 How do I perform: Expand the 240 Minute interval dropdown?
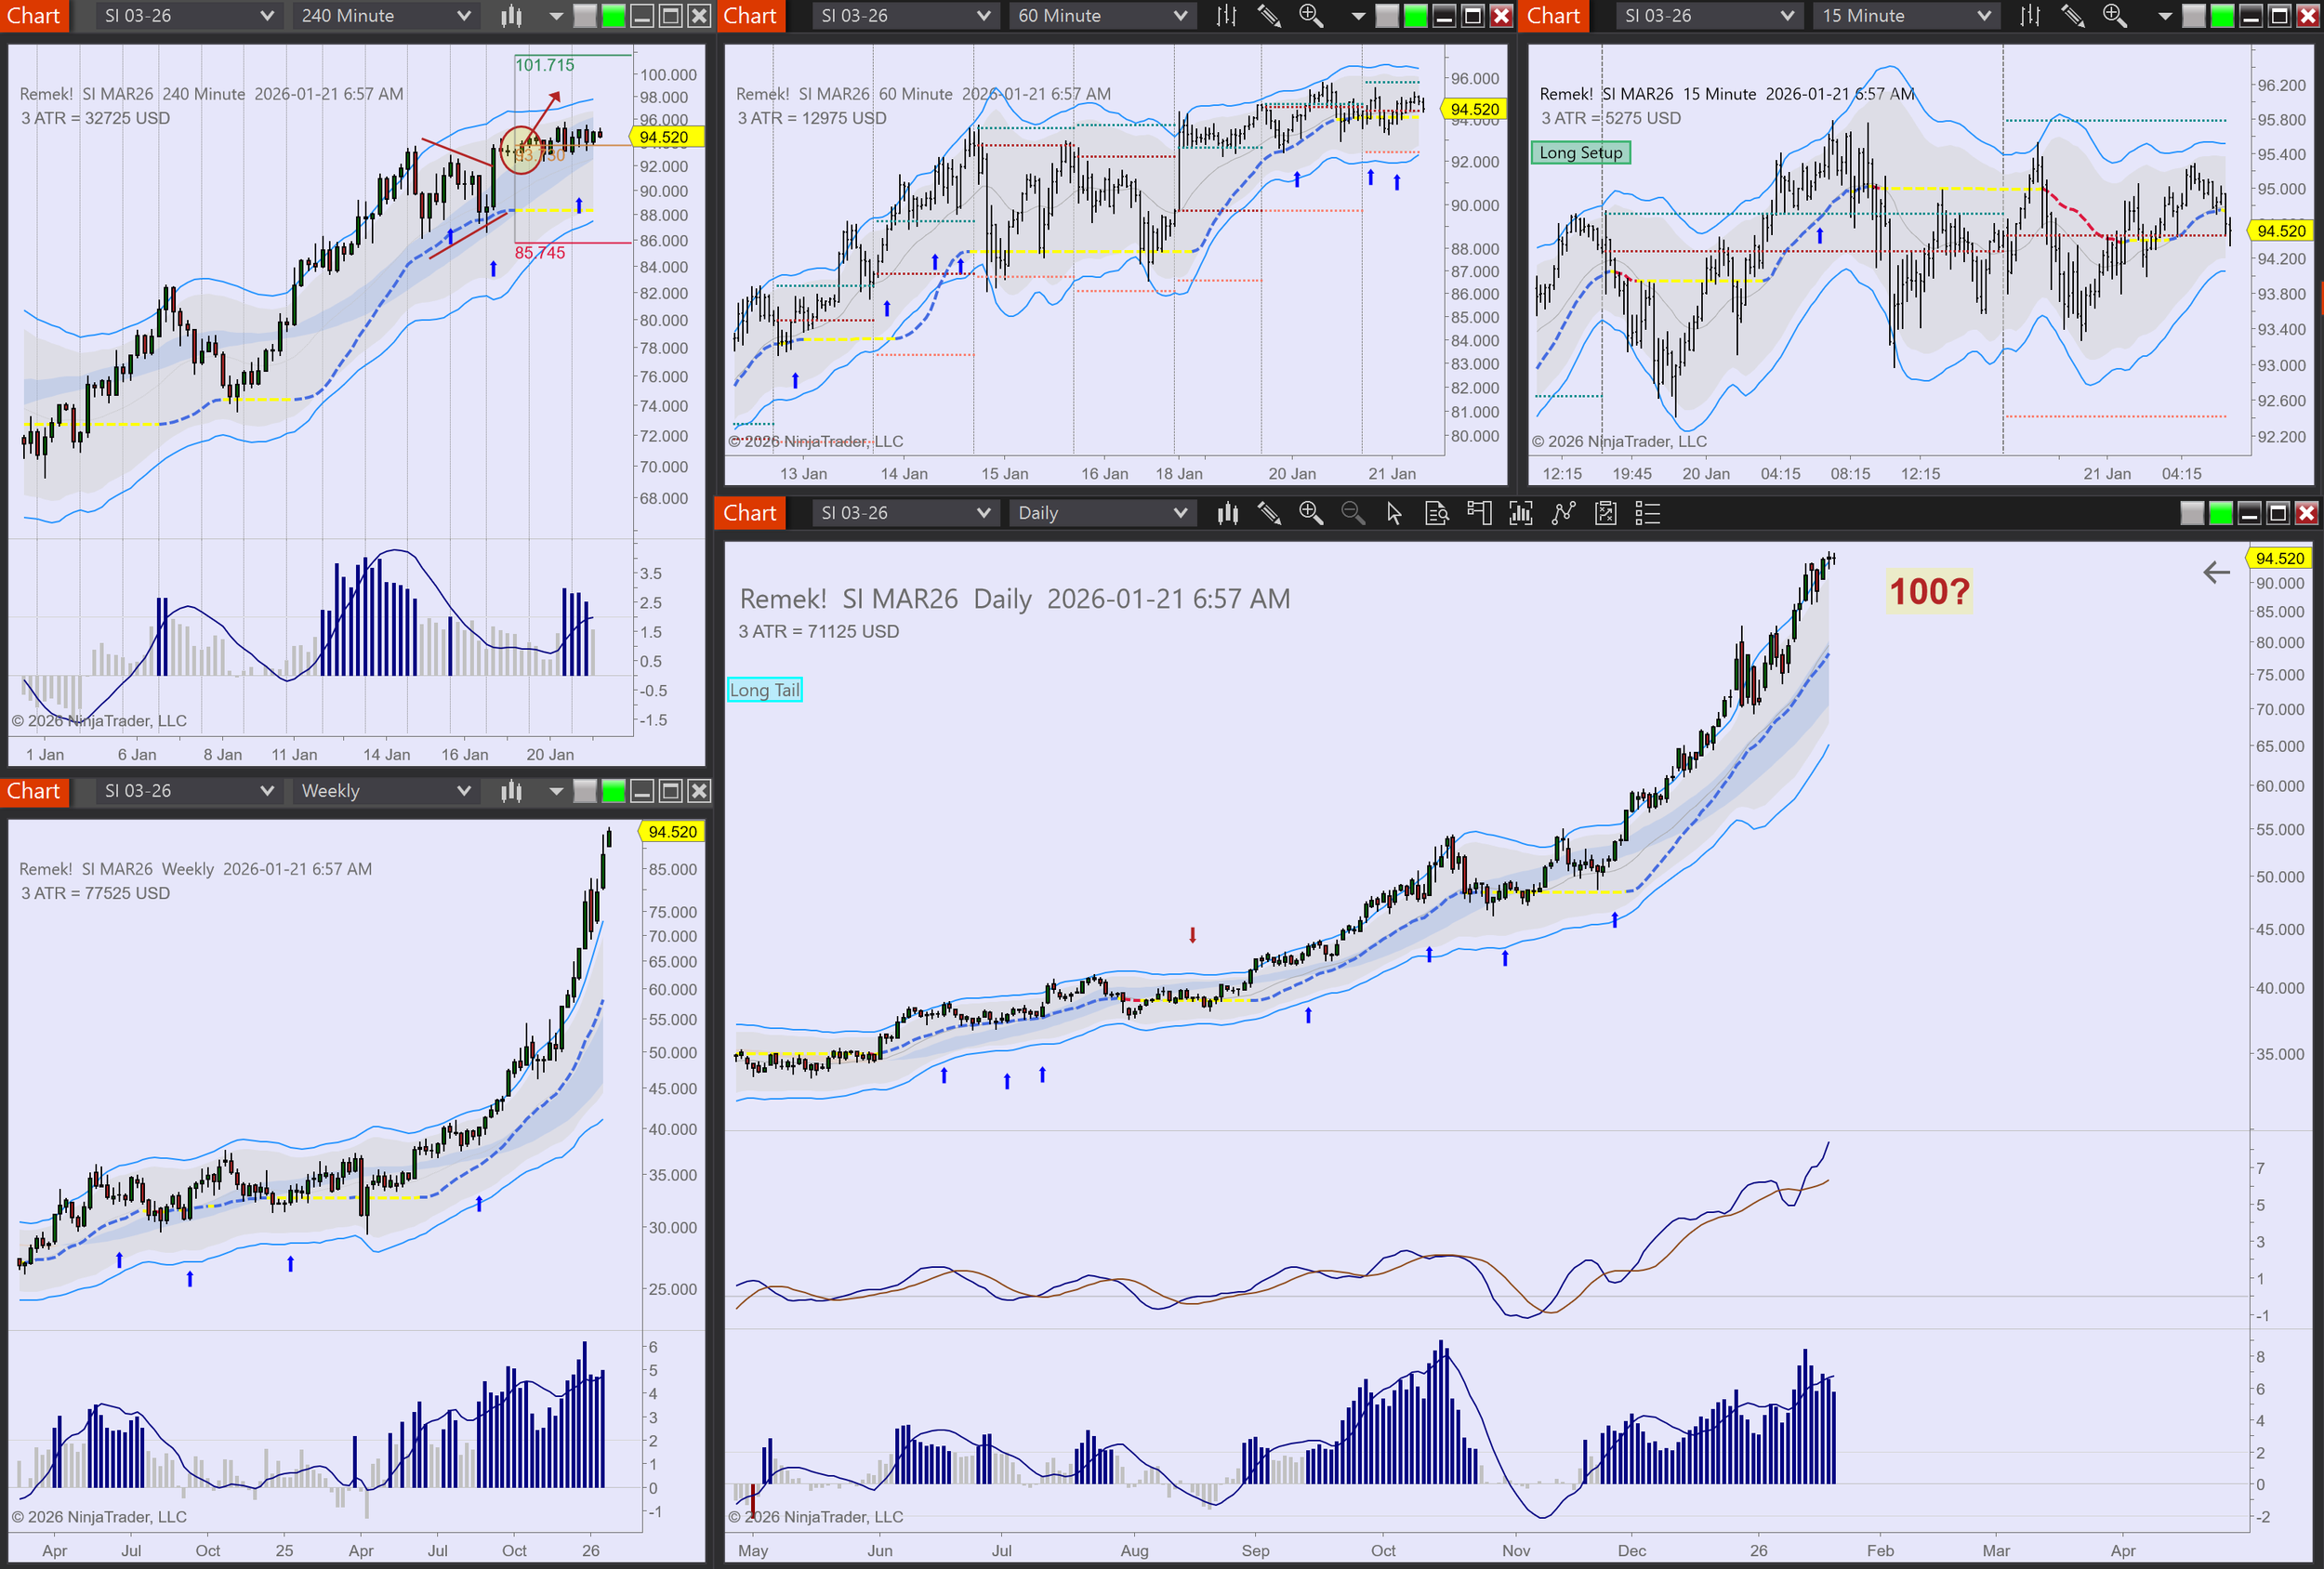click(x=385, y=16)
